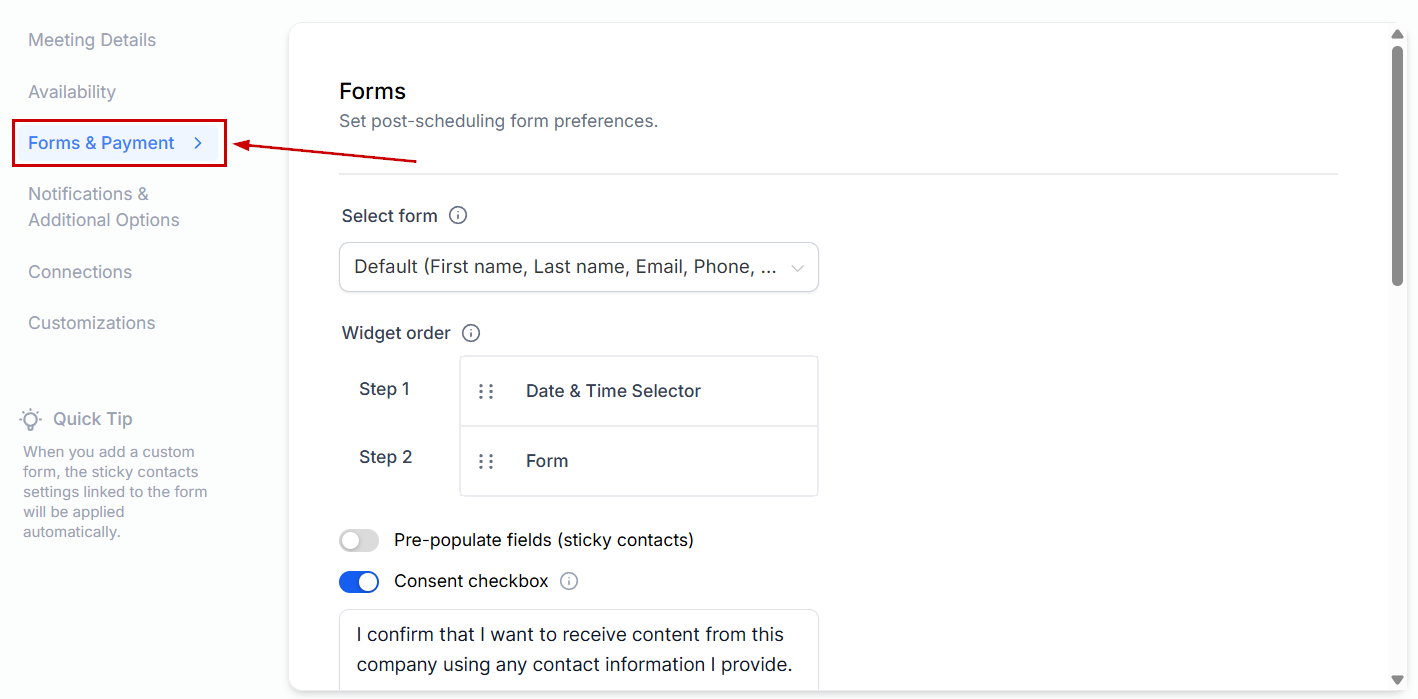Click inside the consent text box

(578, 649)
